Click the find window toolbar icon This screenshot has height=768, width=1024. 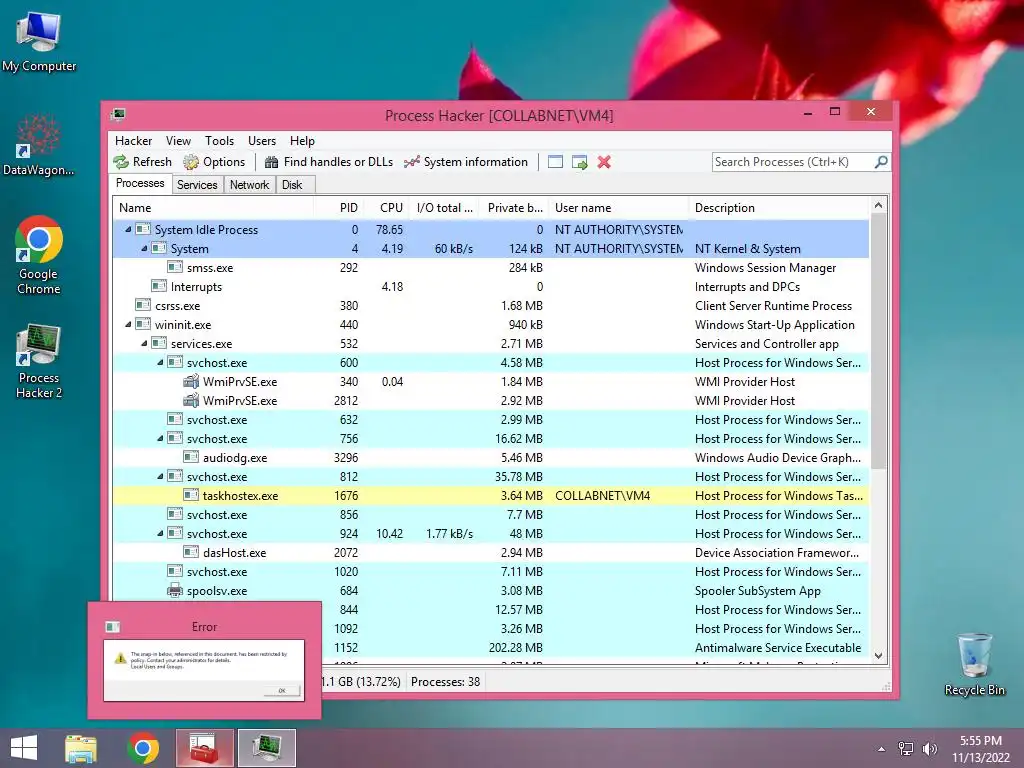555,162
